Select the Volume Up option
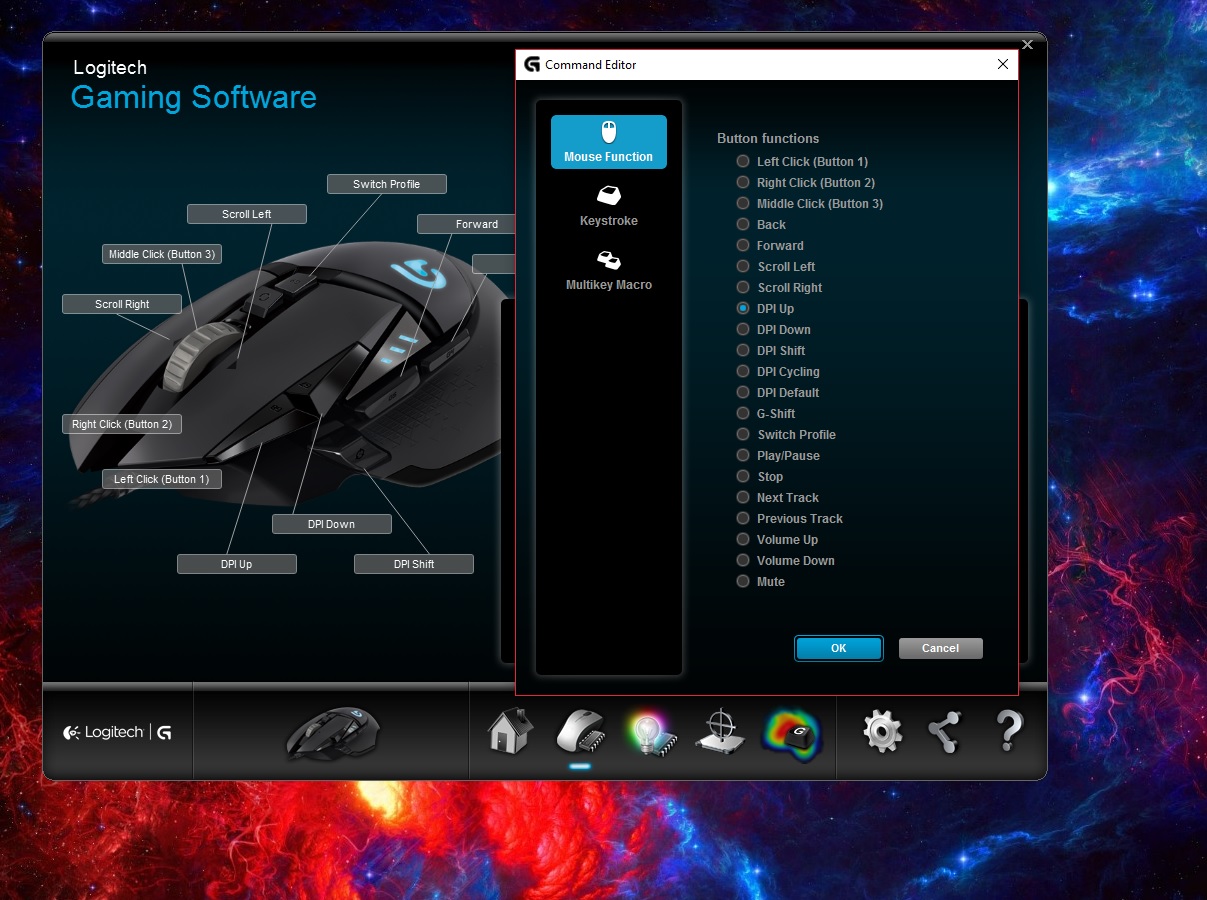The width and height of the screenshot is (1207, 900). (743, 539)
